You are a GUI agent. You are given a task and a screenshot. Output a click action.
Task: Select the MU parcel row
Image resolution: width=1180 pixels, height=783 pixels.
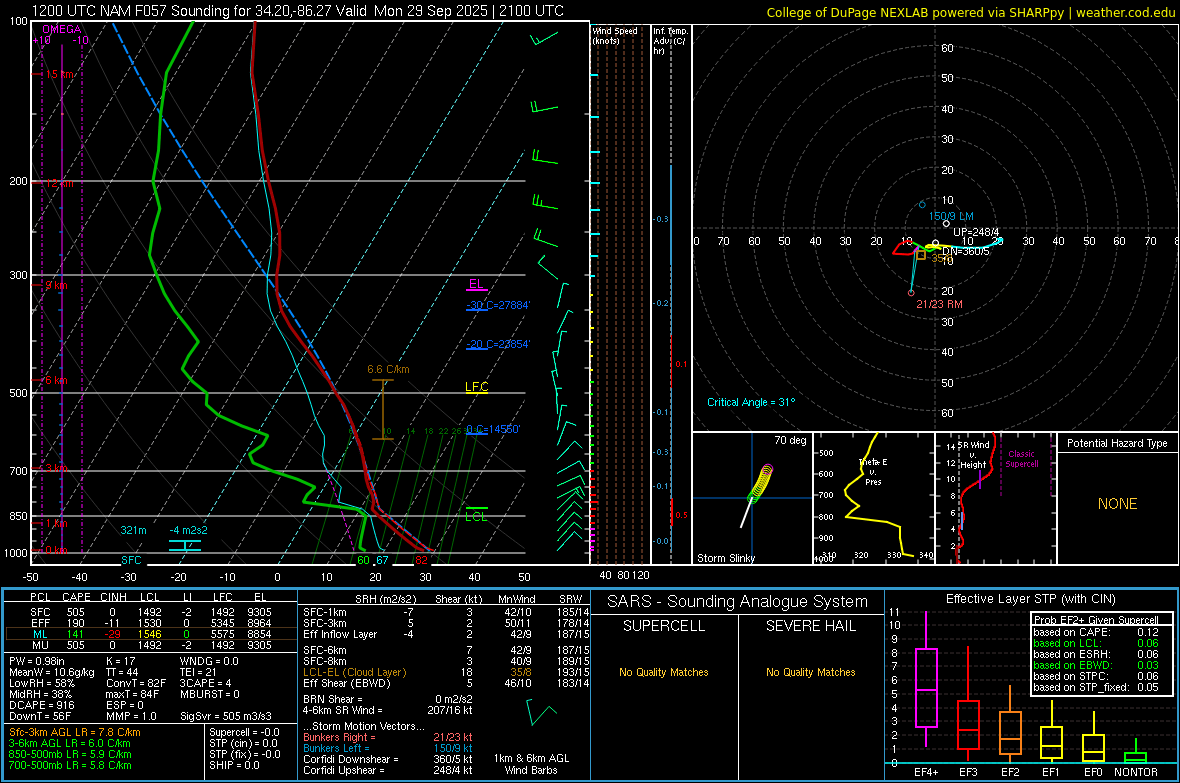(x=151, y=645)
